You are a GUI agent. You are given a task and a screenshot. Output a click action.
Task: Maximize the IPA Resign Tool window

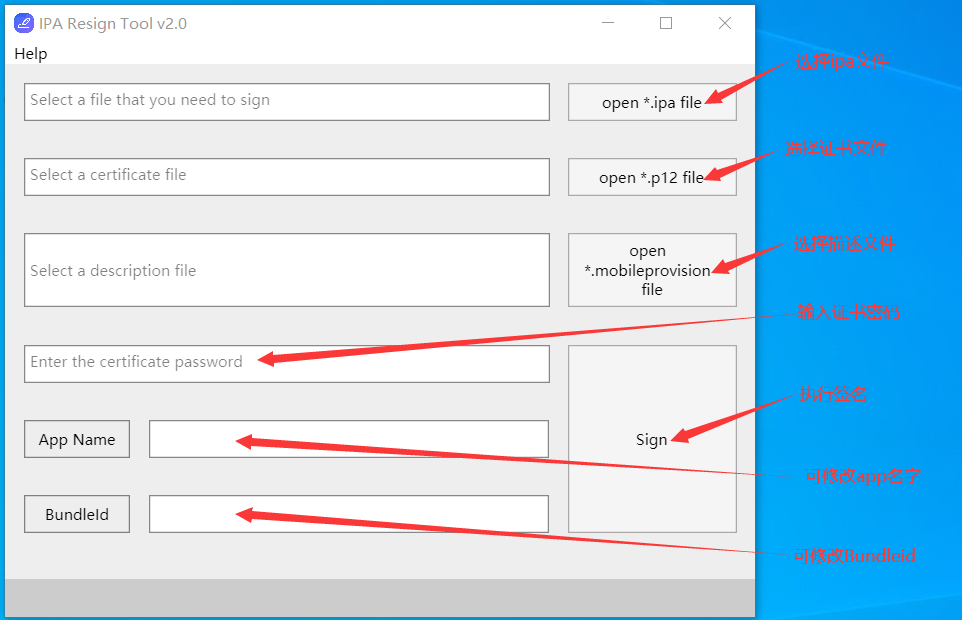pos(666,22)
